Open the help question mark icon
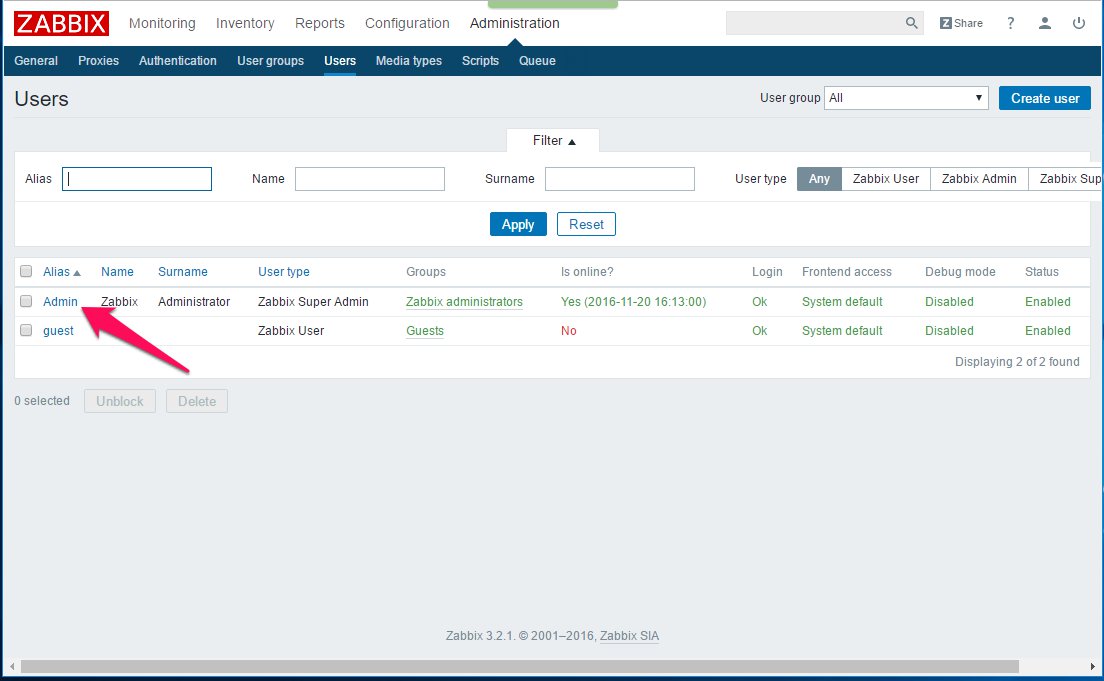Screen dimensions: 1104x681 (x=1010, y=23)
